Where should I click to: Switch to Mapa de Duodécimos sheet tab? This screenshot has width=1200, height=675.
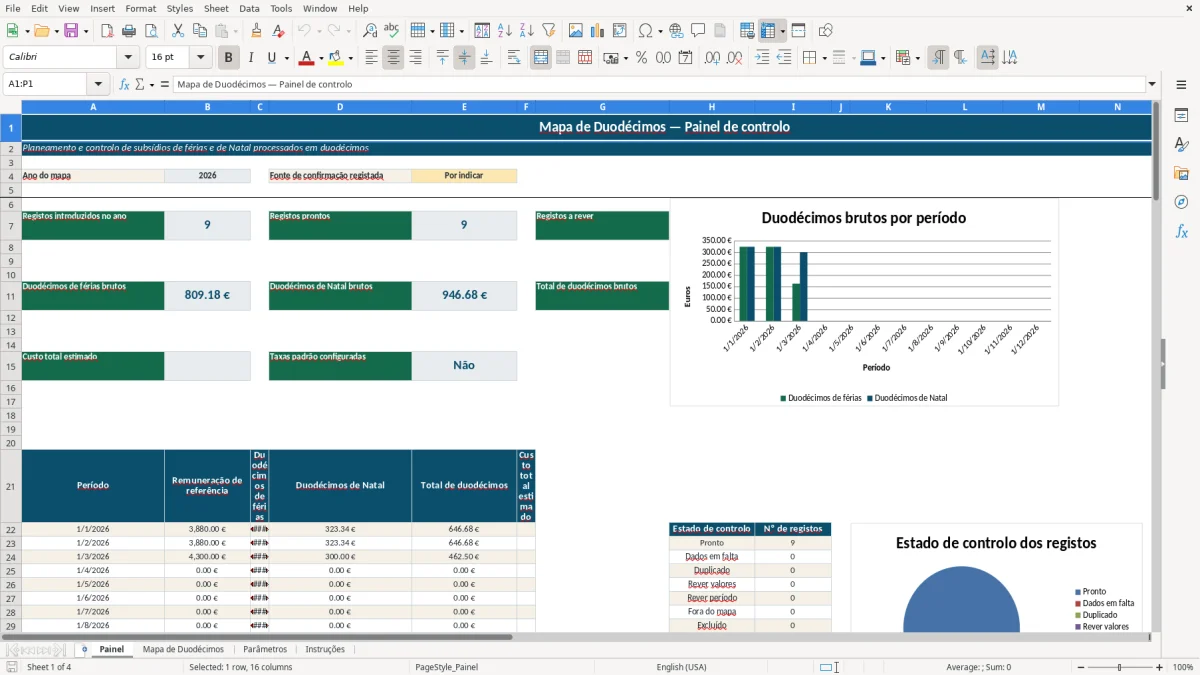click(183, 649)
